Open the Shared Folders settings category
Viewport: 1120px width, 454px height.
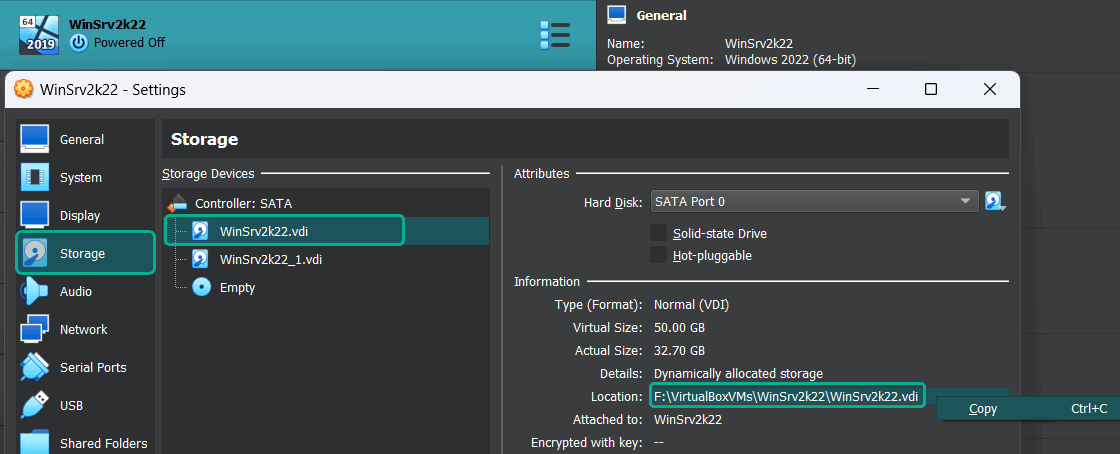[84, 443]
